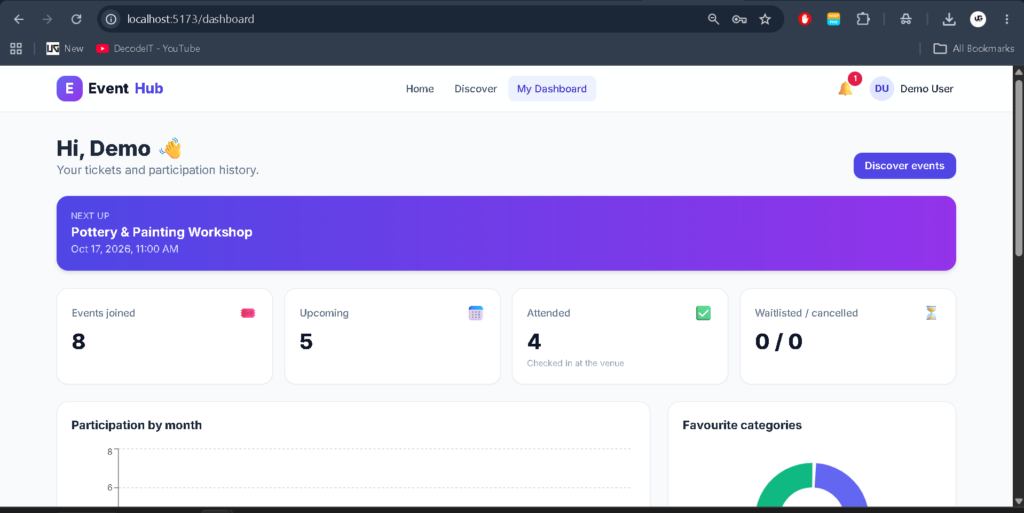Click the Waitlisted / cancelled value 0 / 0
This screenshot has height=513, width=1024.
(778, 341)
